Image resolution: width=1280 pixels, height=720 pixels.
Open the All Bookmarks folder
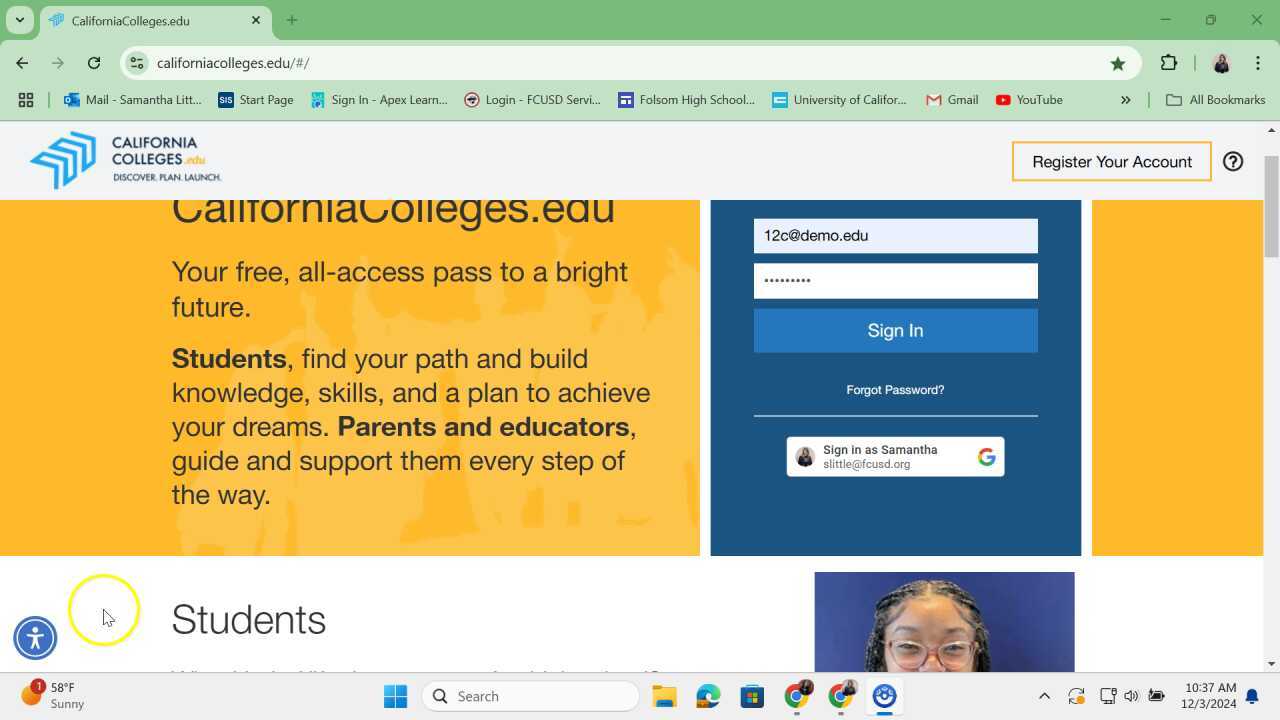1215,100
